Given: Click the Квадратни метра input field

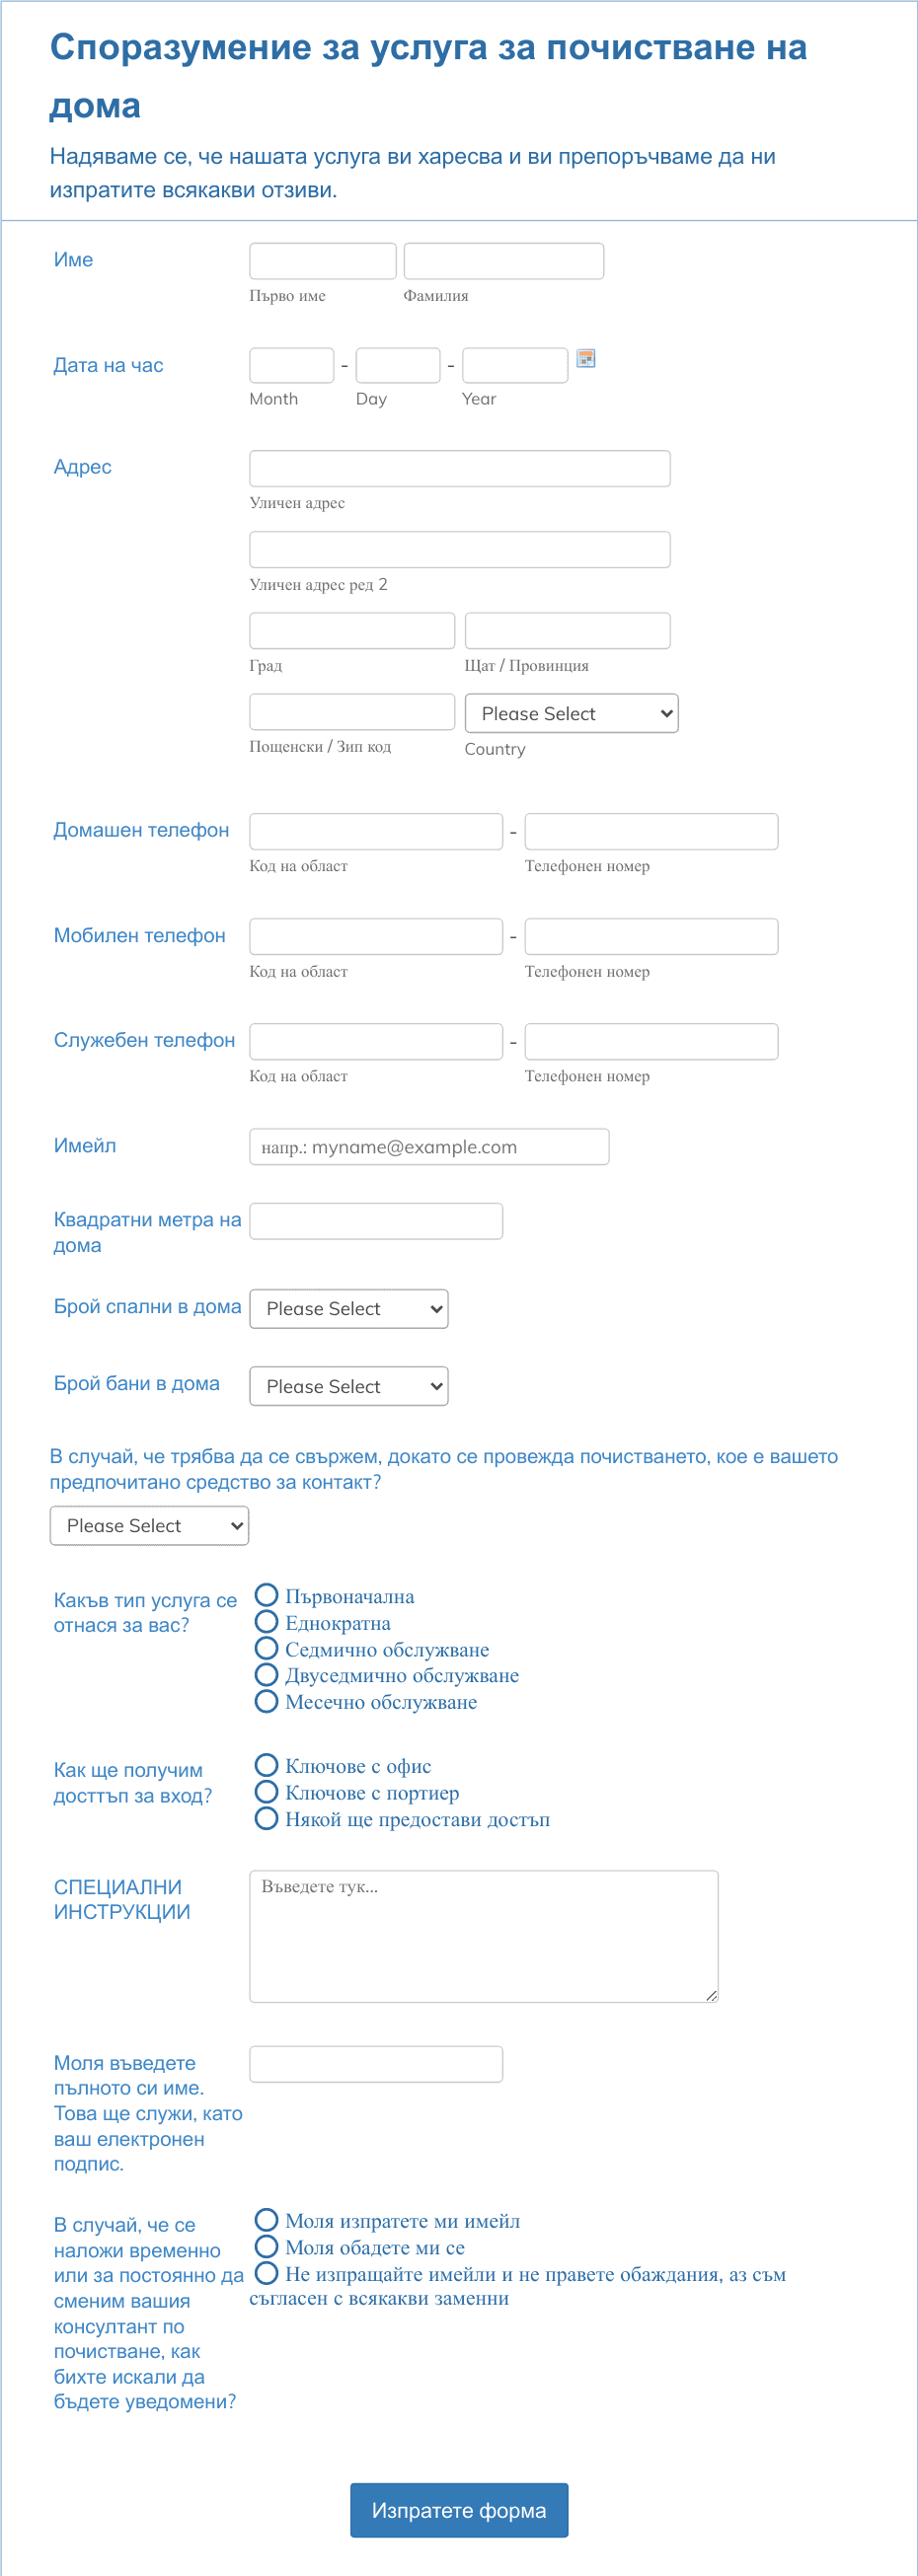Looking at the screenshot, I should pos(376,1221).
